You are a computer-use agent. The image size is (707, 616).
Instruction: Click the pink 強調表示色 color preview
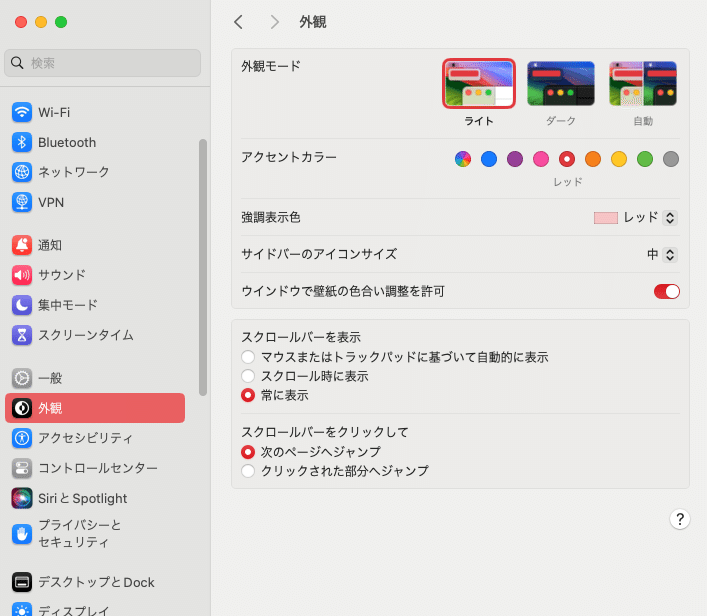(606, 218)
